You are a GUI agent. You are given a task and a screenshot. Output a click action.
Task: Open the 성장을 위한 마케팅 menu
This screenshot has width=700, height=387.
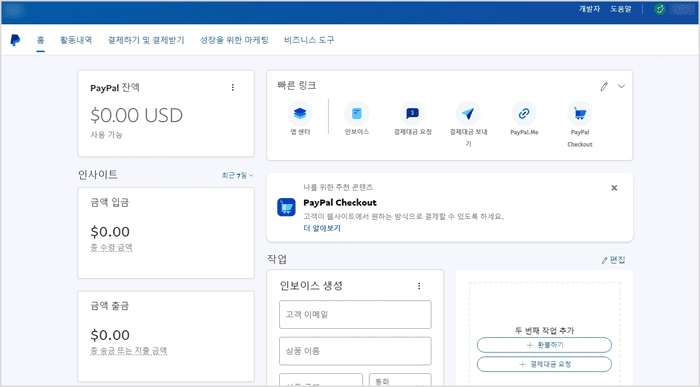coord(234,40)
